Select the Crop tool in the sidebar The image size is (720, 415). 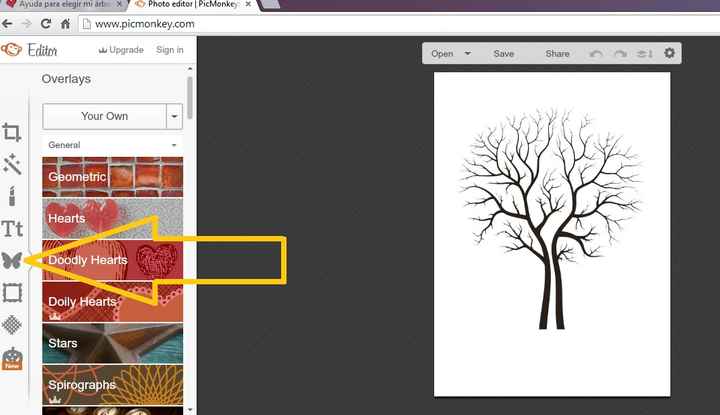tap(12, 132)
